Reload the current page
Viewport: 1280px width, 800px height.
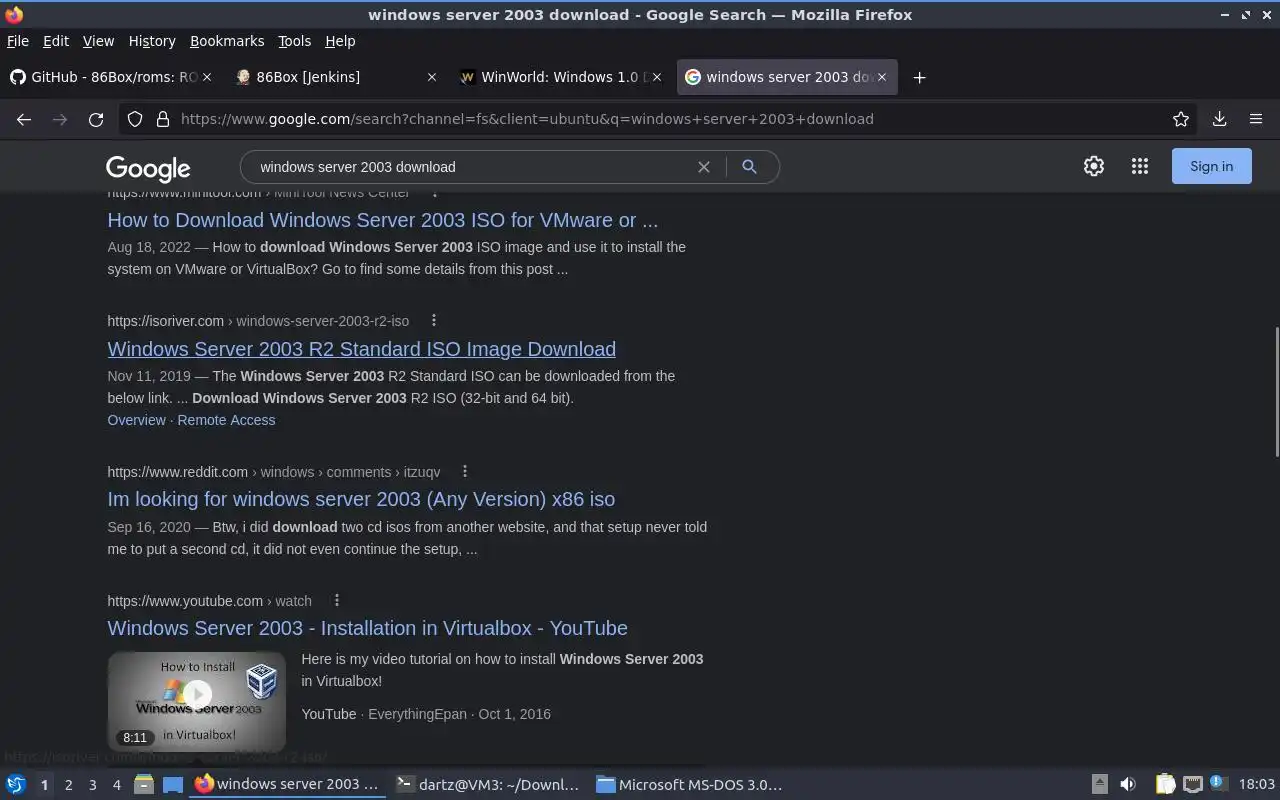coord(96,119)
